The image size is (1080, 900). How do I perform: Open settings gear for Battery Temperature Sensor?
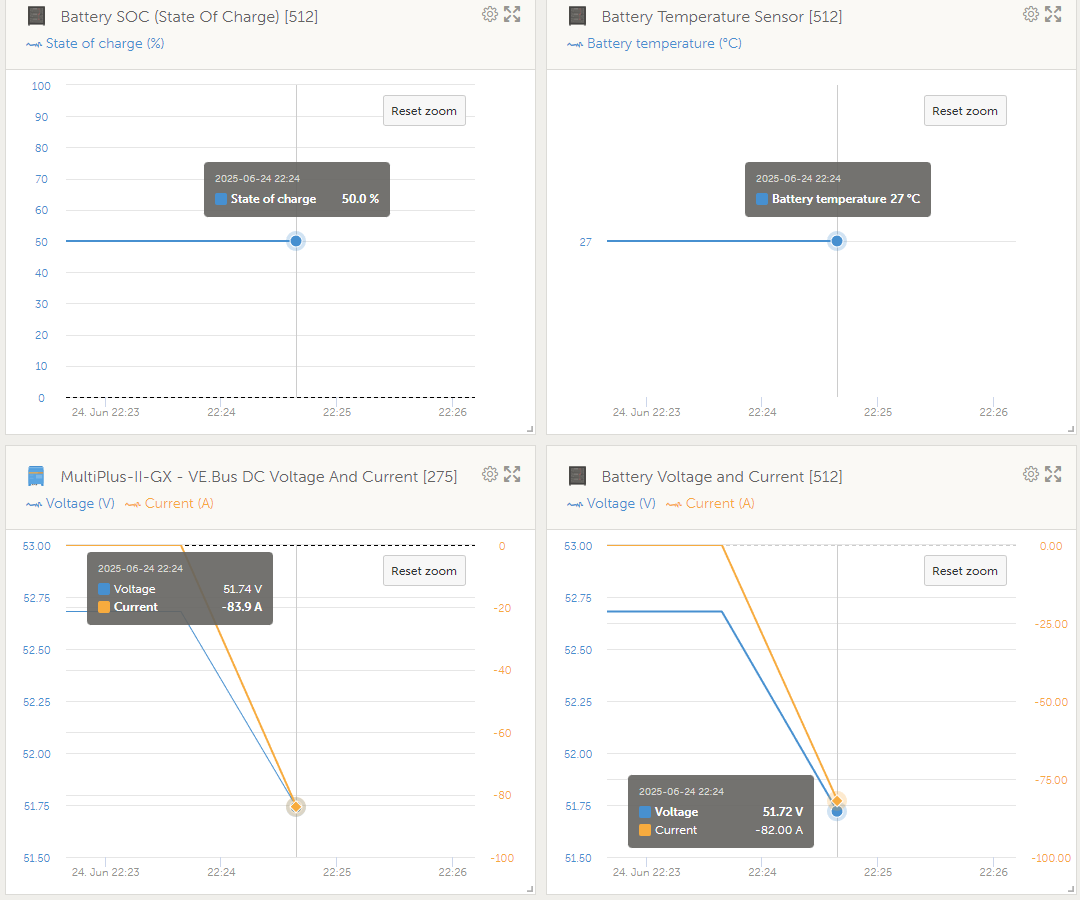coord(1031,14)
